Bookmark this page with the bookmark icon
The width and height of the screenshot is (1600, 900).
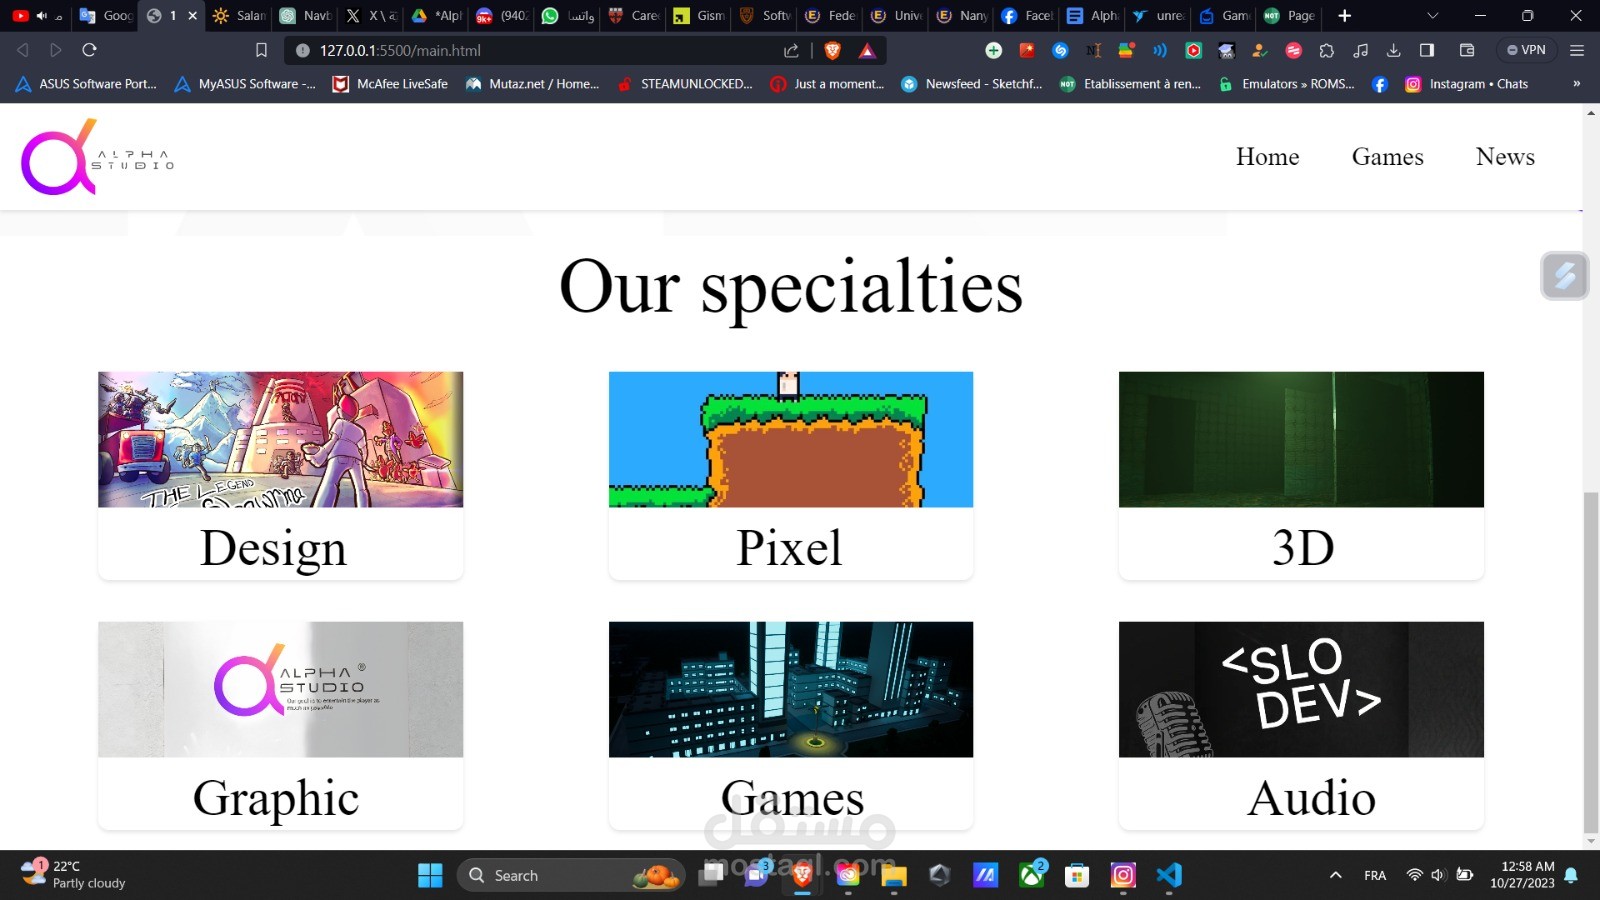coord(261,50)
